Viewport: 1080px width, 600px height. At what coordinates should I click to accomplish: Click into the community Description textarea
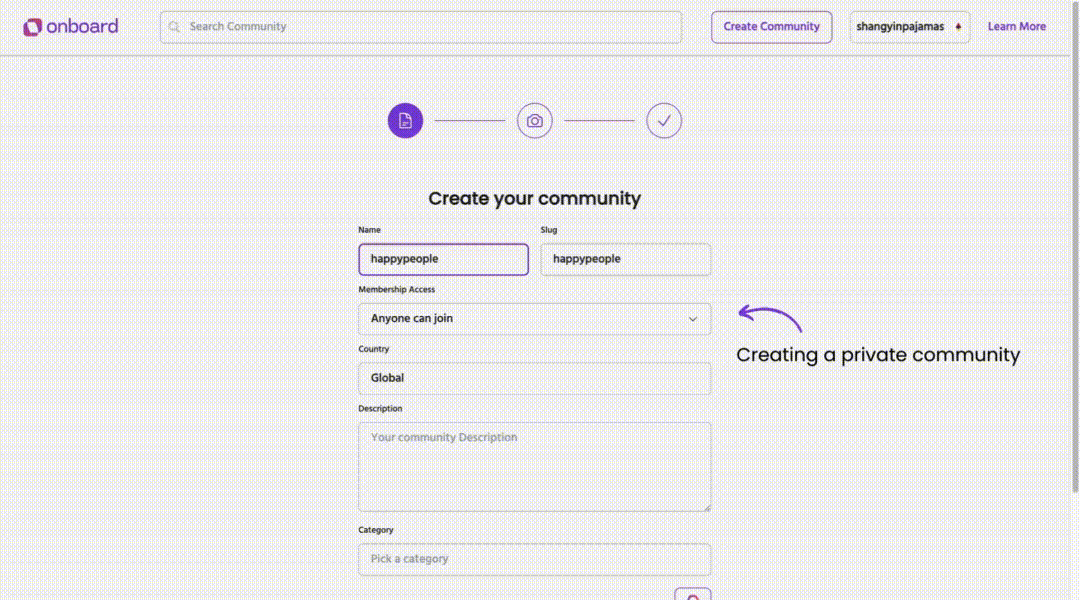534,466
